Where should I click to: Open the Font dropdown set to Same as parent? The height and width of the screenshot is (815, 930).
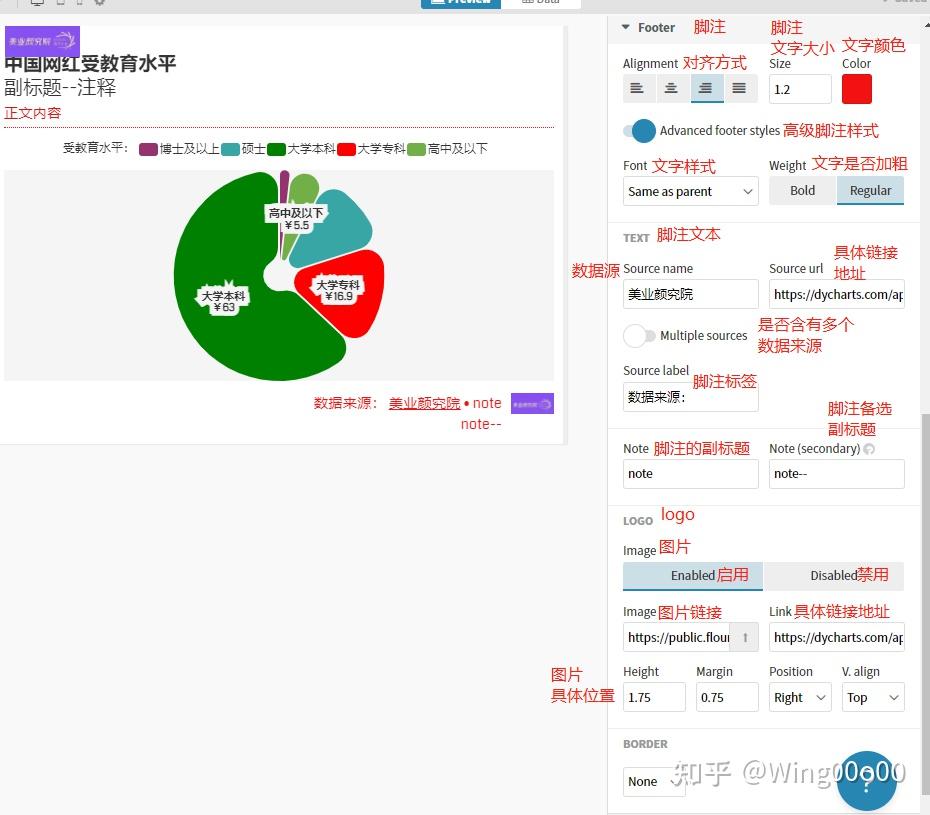pos(690,190)
